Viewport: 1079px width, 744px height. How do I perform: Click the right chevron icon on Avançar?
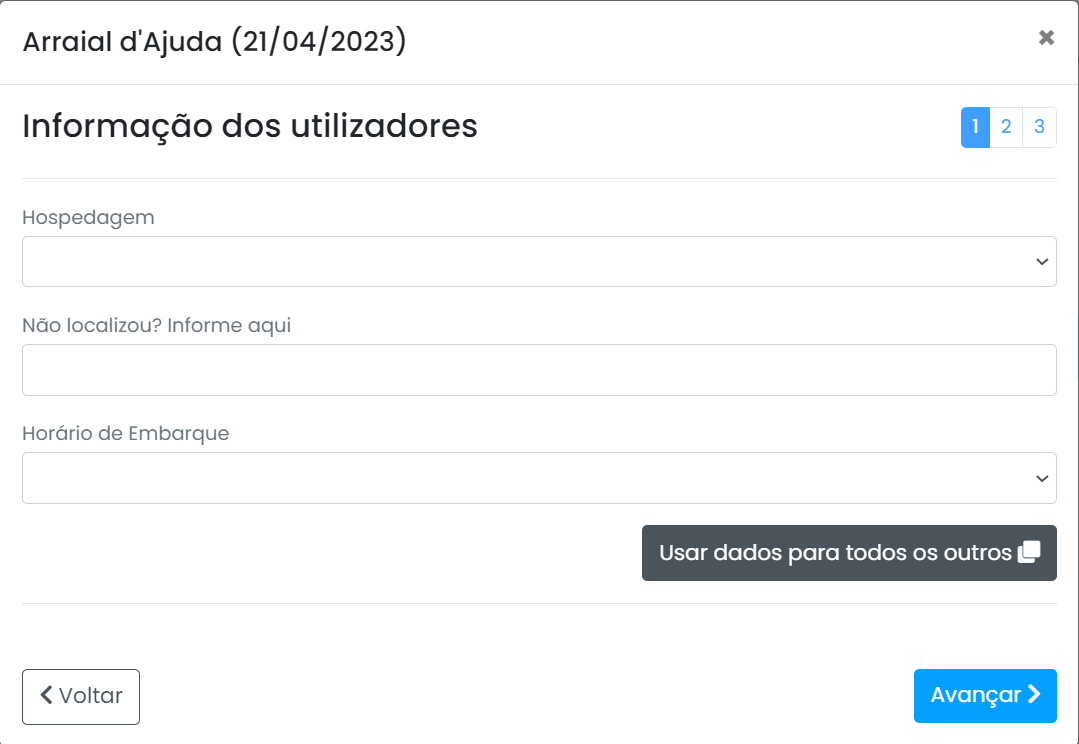(x=1034, y=694)
